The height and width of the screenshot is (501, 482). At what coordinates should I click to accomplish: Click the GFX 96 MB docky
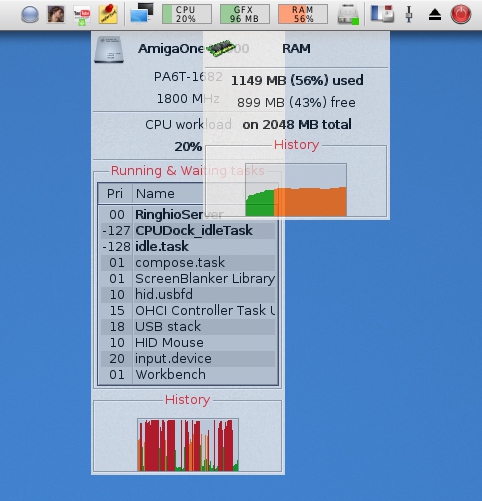(x=245, y=14)
